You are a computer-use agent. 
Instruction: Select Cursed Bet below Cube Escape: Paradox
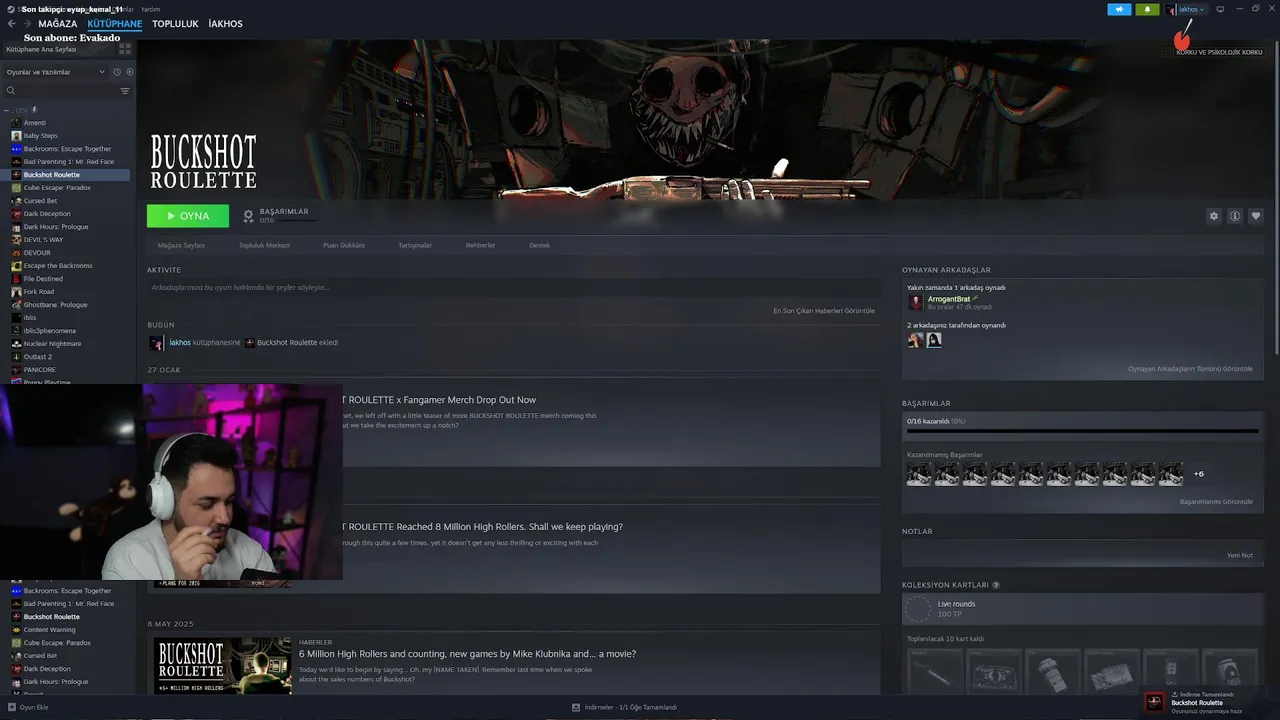pyautogui.click(x=40, y=201)
